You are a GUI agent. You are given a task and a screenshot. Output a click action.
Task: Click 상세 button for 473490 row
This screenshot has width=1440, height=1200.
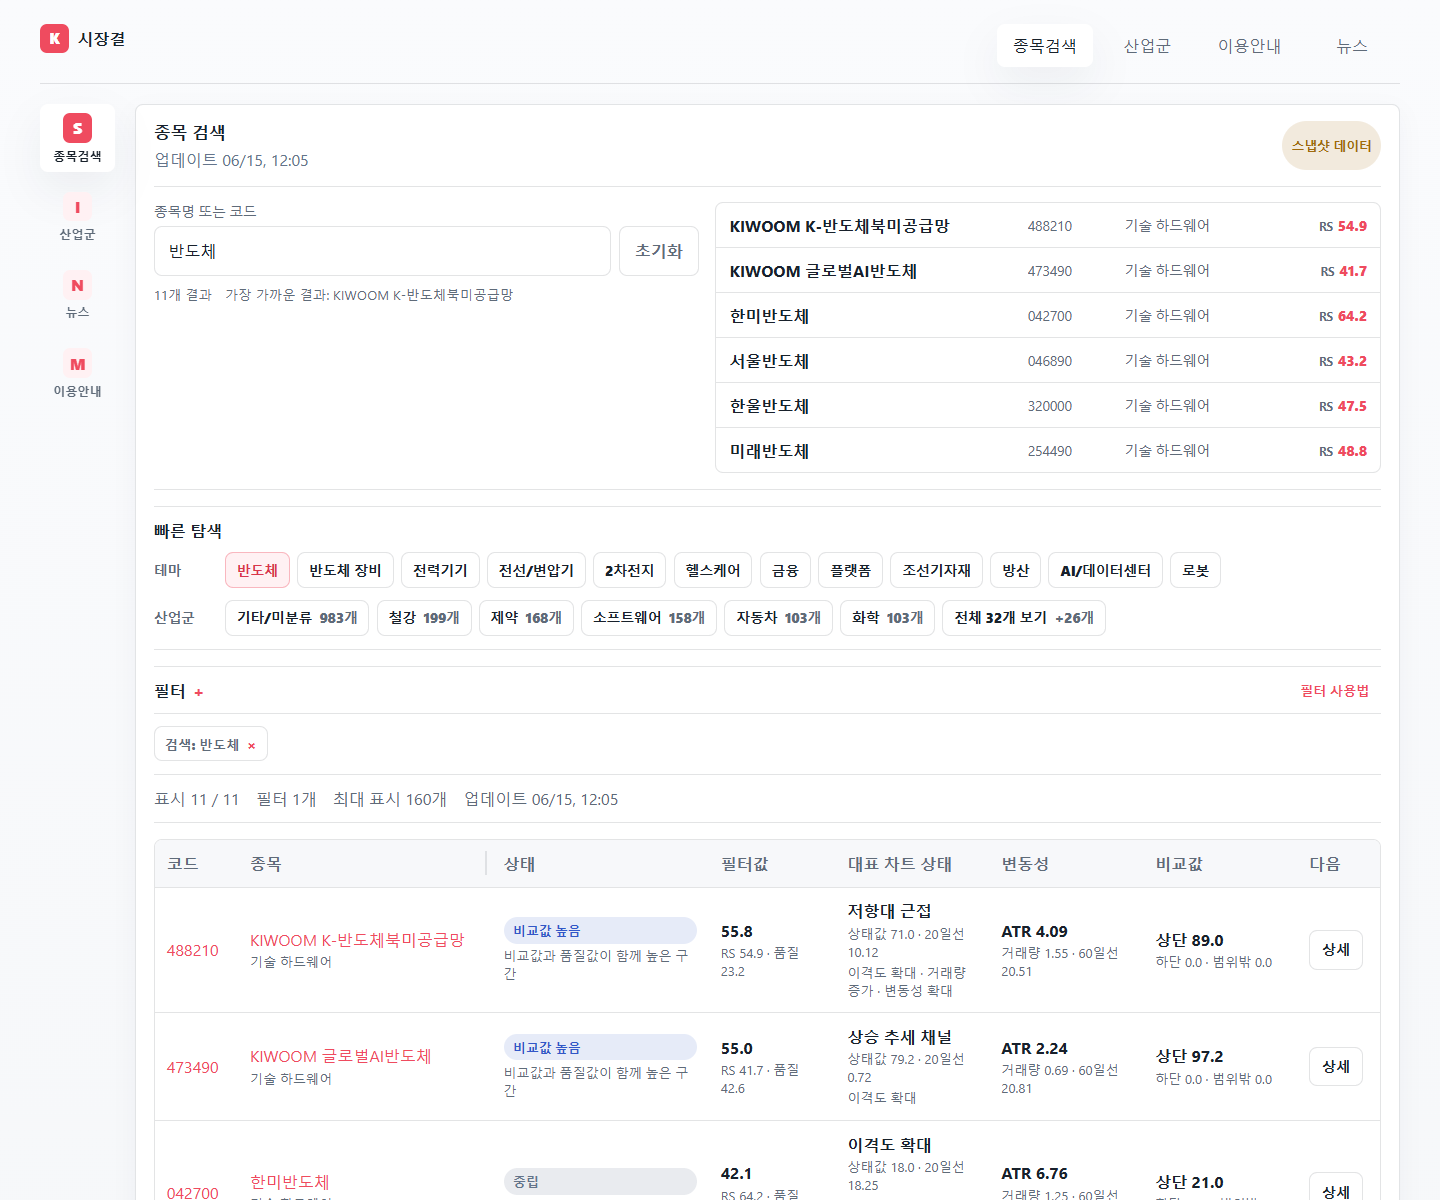(1335, 1067)
